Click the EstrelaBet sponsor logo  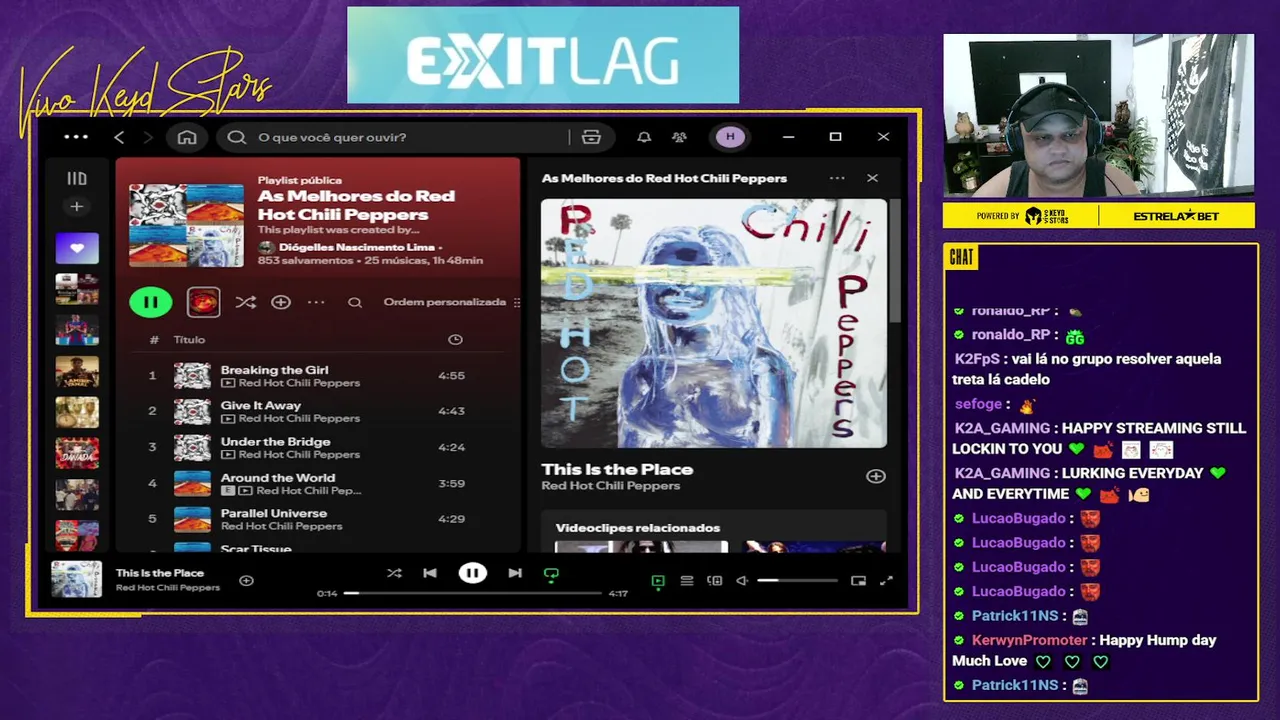click(x=1176, y=216)
